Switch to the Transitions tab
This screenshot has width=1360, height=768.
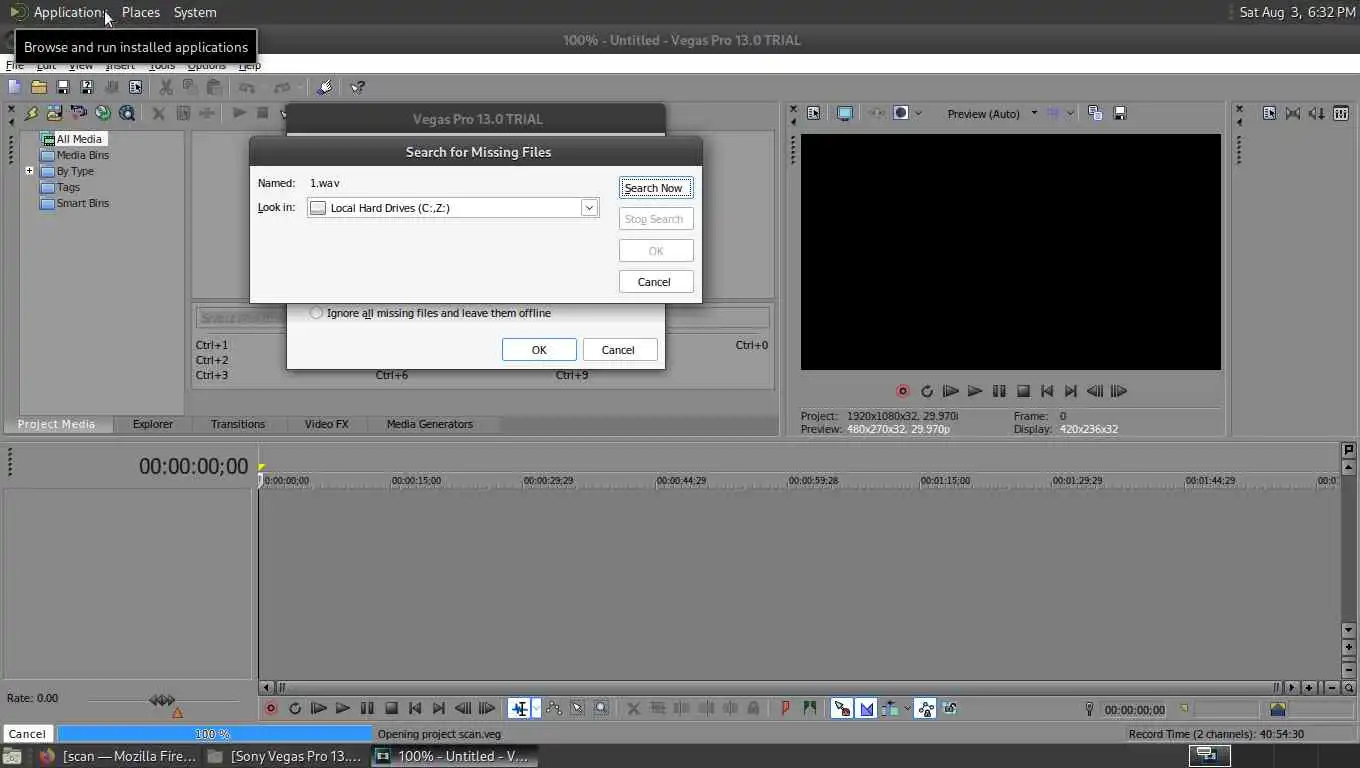tap(238, 424)
